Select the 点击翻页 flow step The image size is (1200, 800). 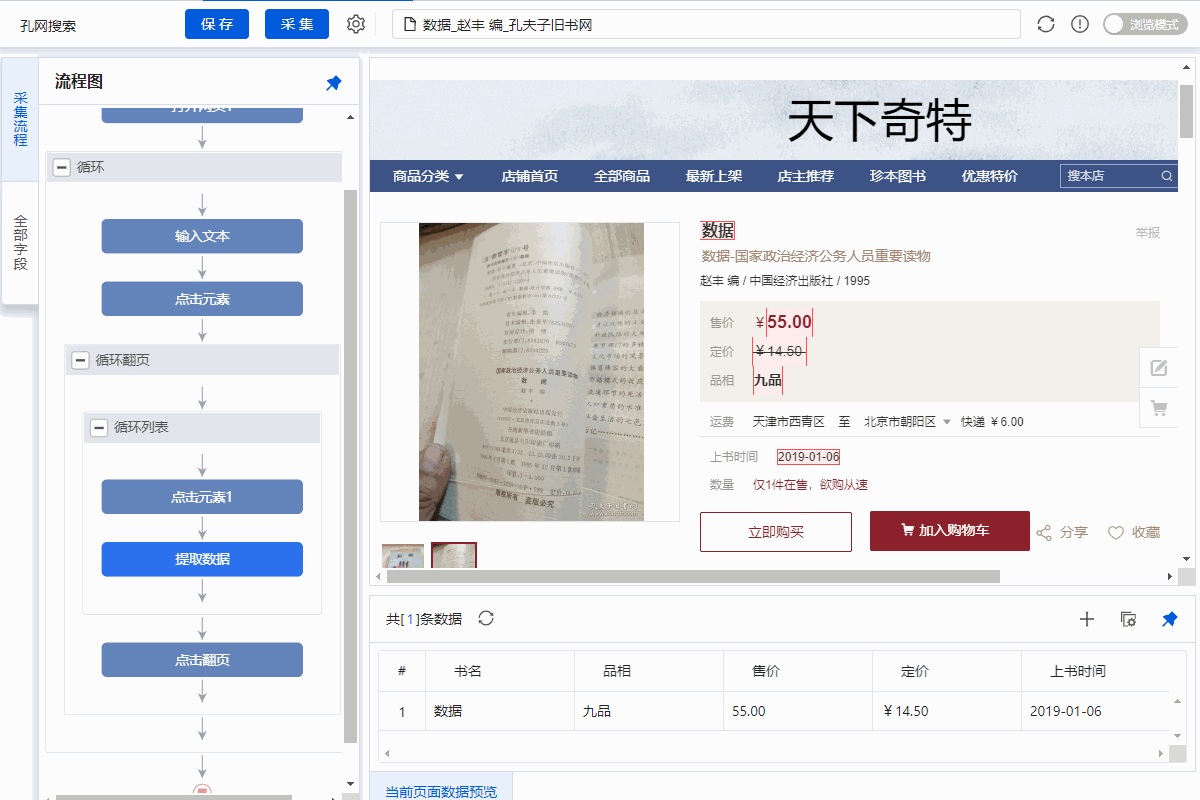pos(202,660)
